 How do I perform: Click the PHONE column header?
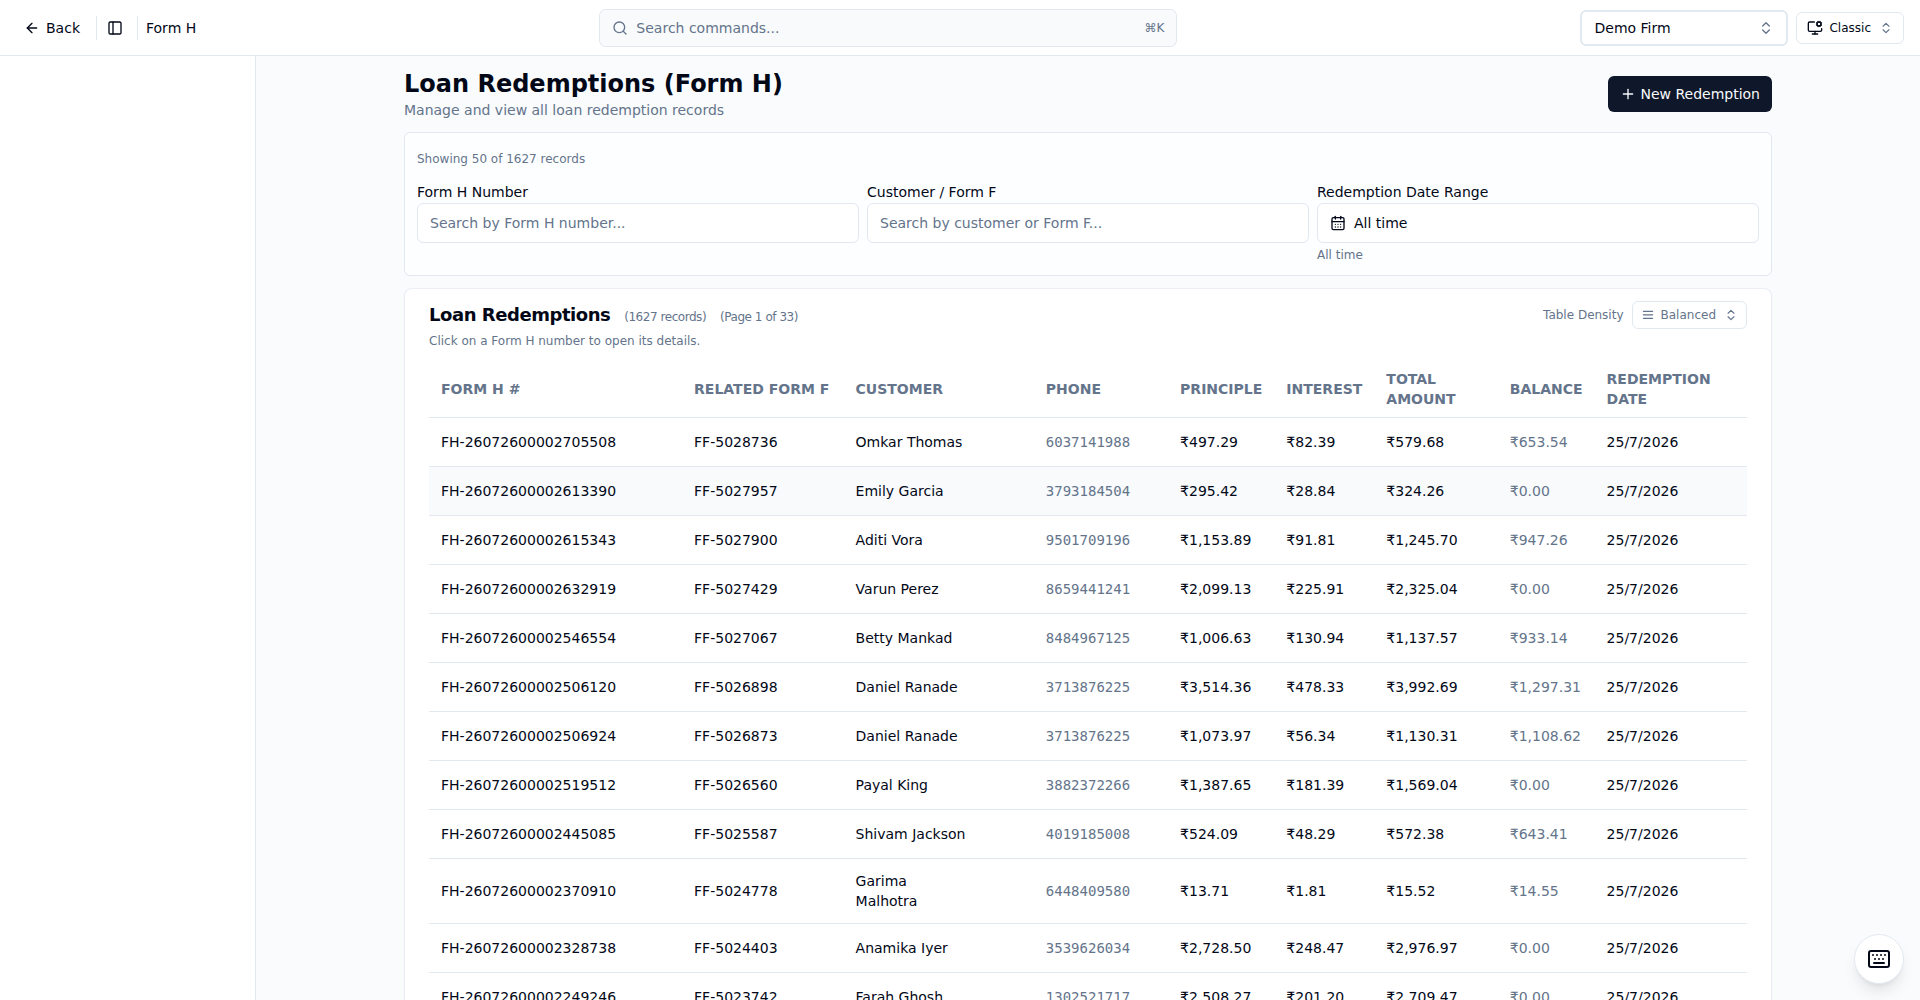(1073, 389)
